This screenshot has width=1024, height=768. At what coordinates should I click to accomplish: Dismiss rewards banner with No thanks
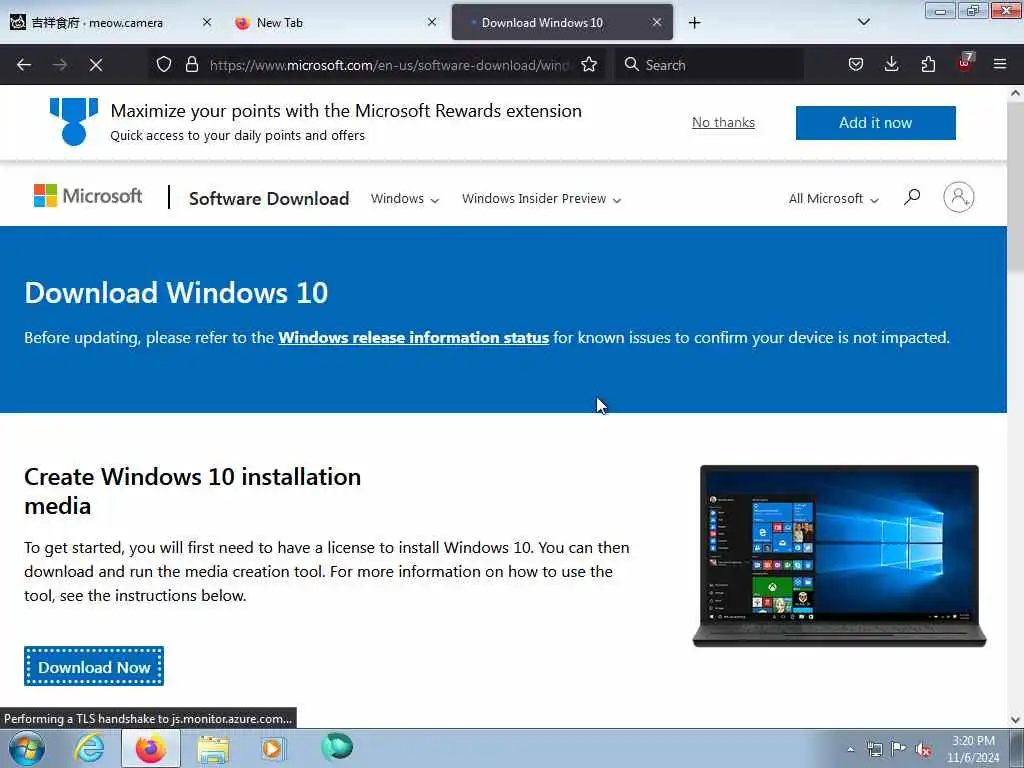click(x=723, y=123)
